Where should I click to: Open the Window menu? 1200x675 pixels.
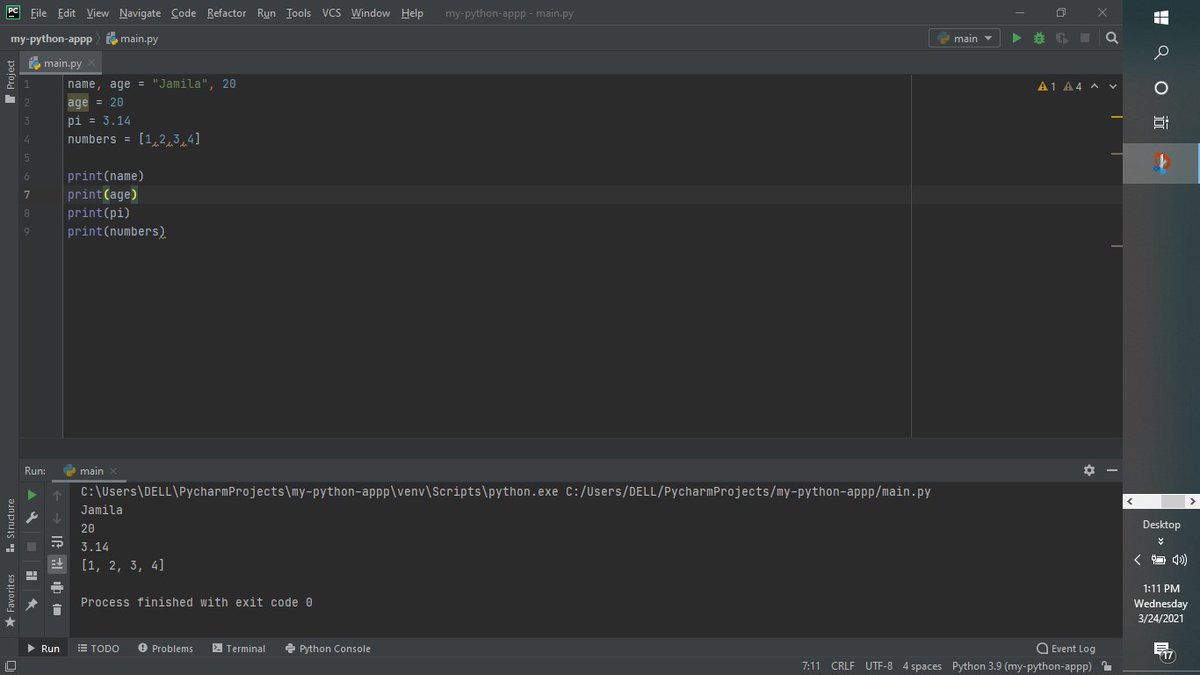click(x=371, y=13)
